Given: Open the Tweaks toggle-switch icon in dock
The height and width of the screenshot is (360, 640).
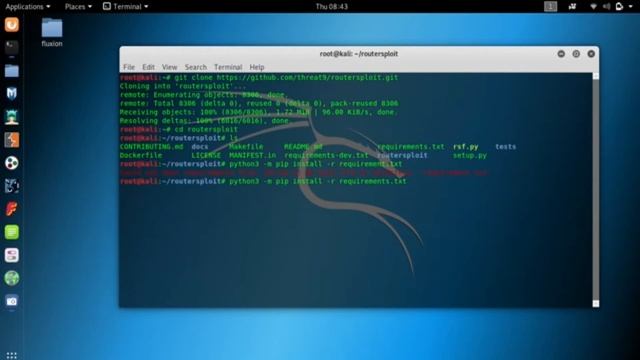Looking at the screenshot, I should [x=11, y=255].
